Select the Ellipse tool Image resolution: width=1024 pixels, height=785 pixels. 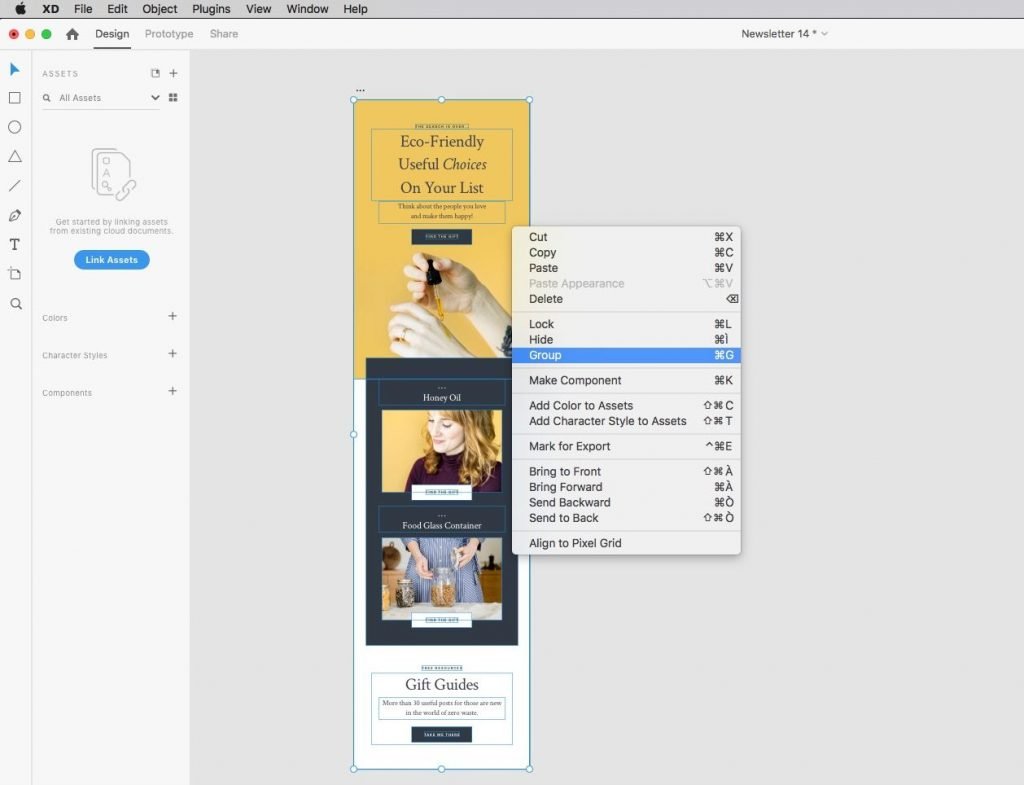click(15, 127)
